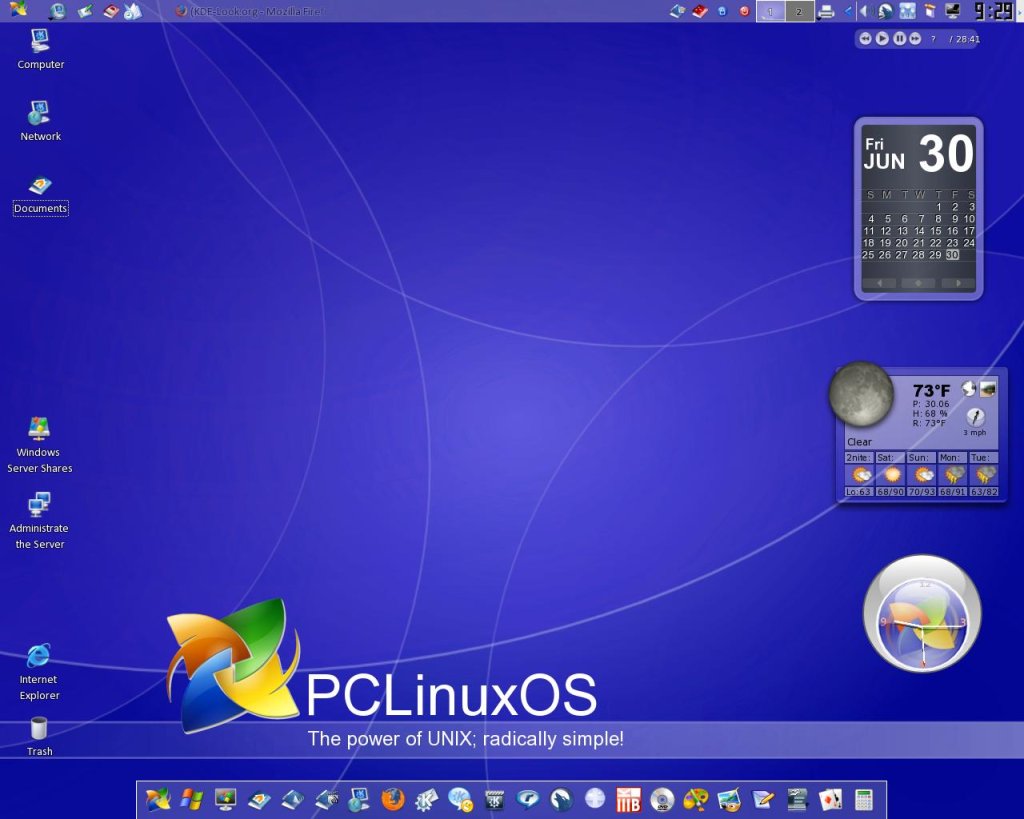The width and height of the screenshot is (1024, 819).
Task: Open Windows Server Shares icon
Action: tap(39, 445)
